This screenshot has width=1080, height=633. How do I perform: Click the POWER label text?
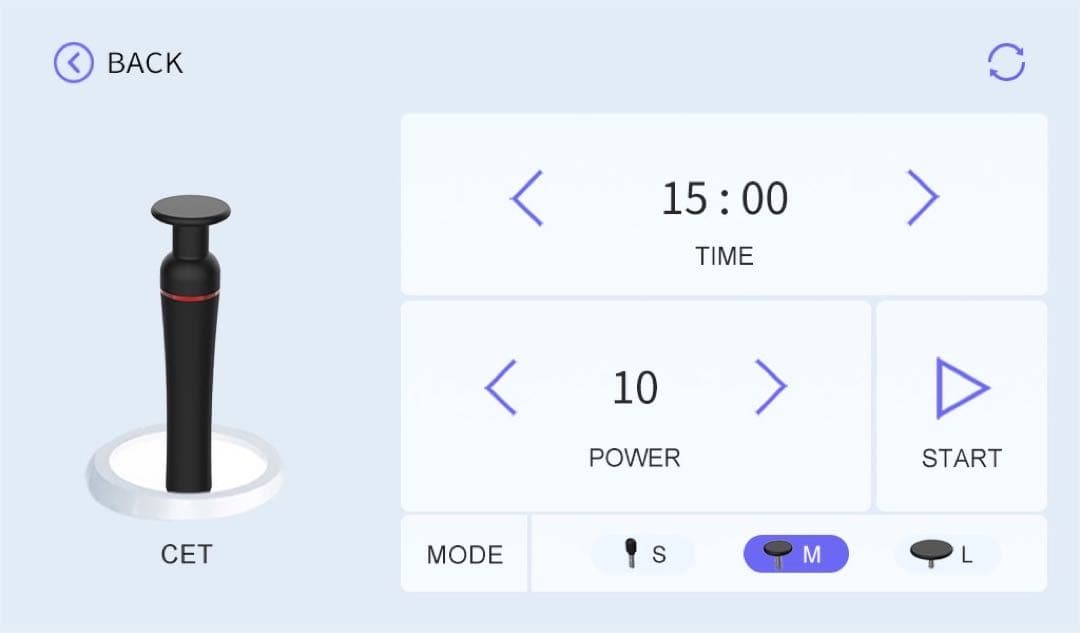(634, 458)
